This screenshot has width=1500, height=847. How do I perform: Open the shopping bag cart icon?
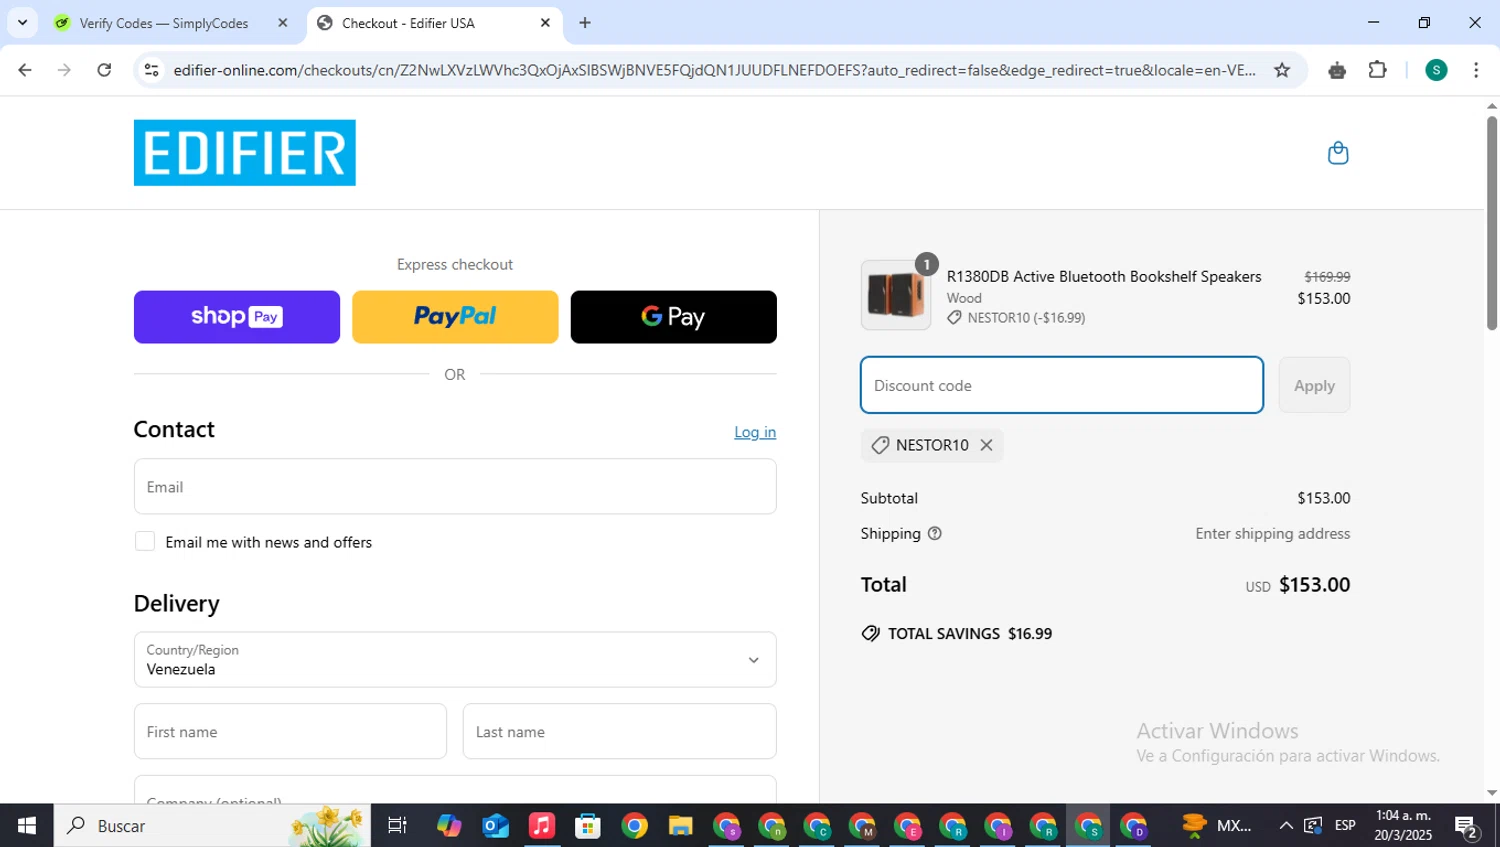pos(1338,153)
